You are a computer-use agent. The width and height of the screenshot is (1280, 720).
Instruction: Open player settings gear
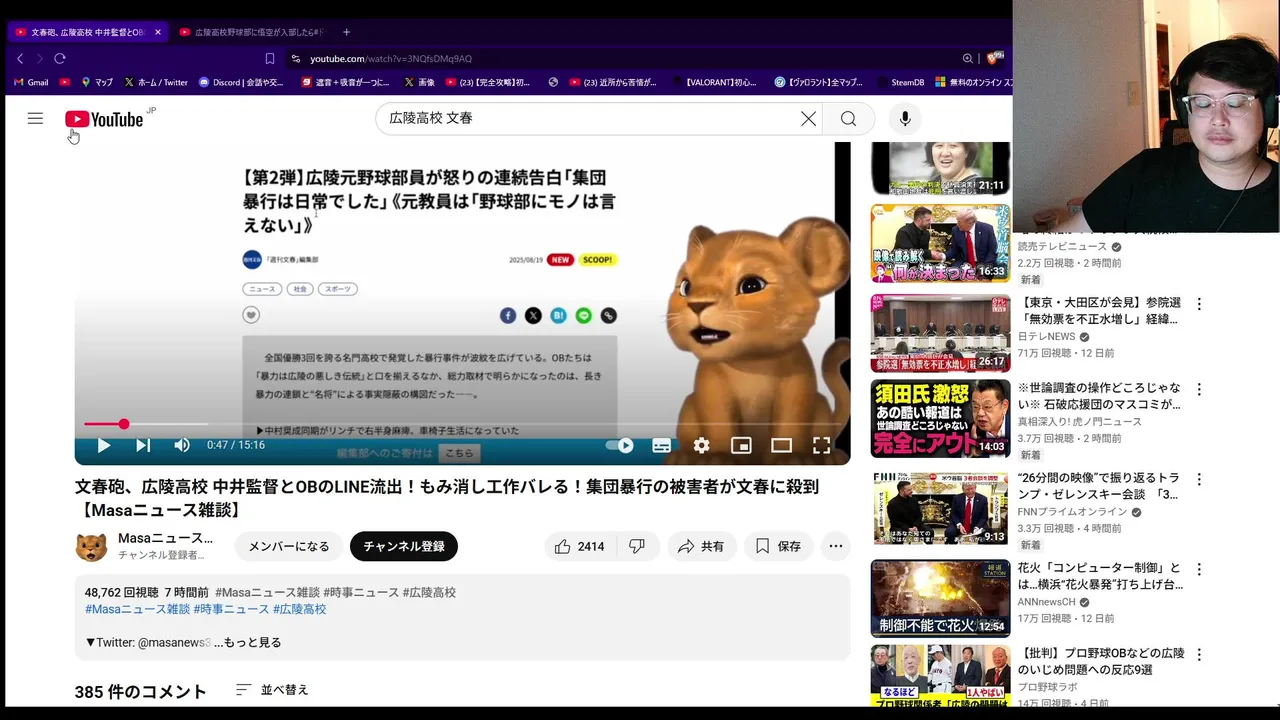(701, 446)
